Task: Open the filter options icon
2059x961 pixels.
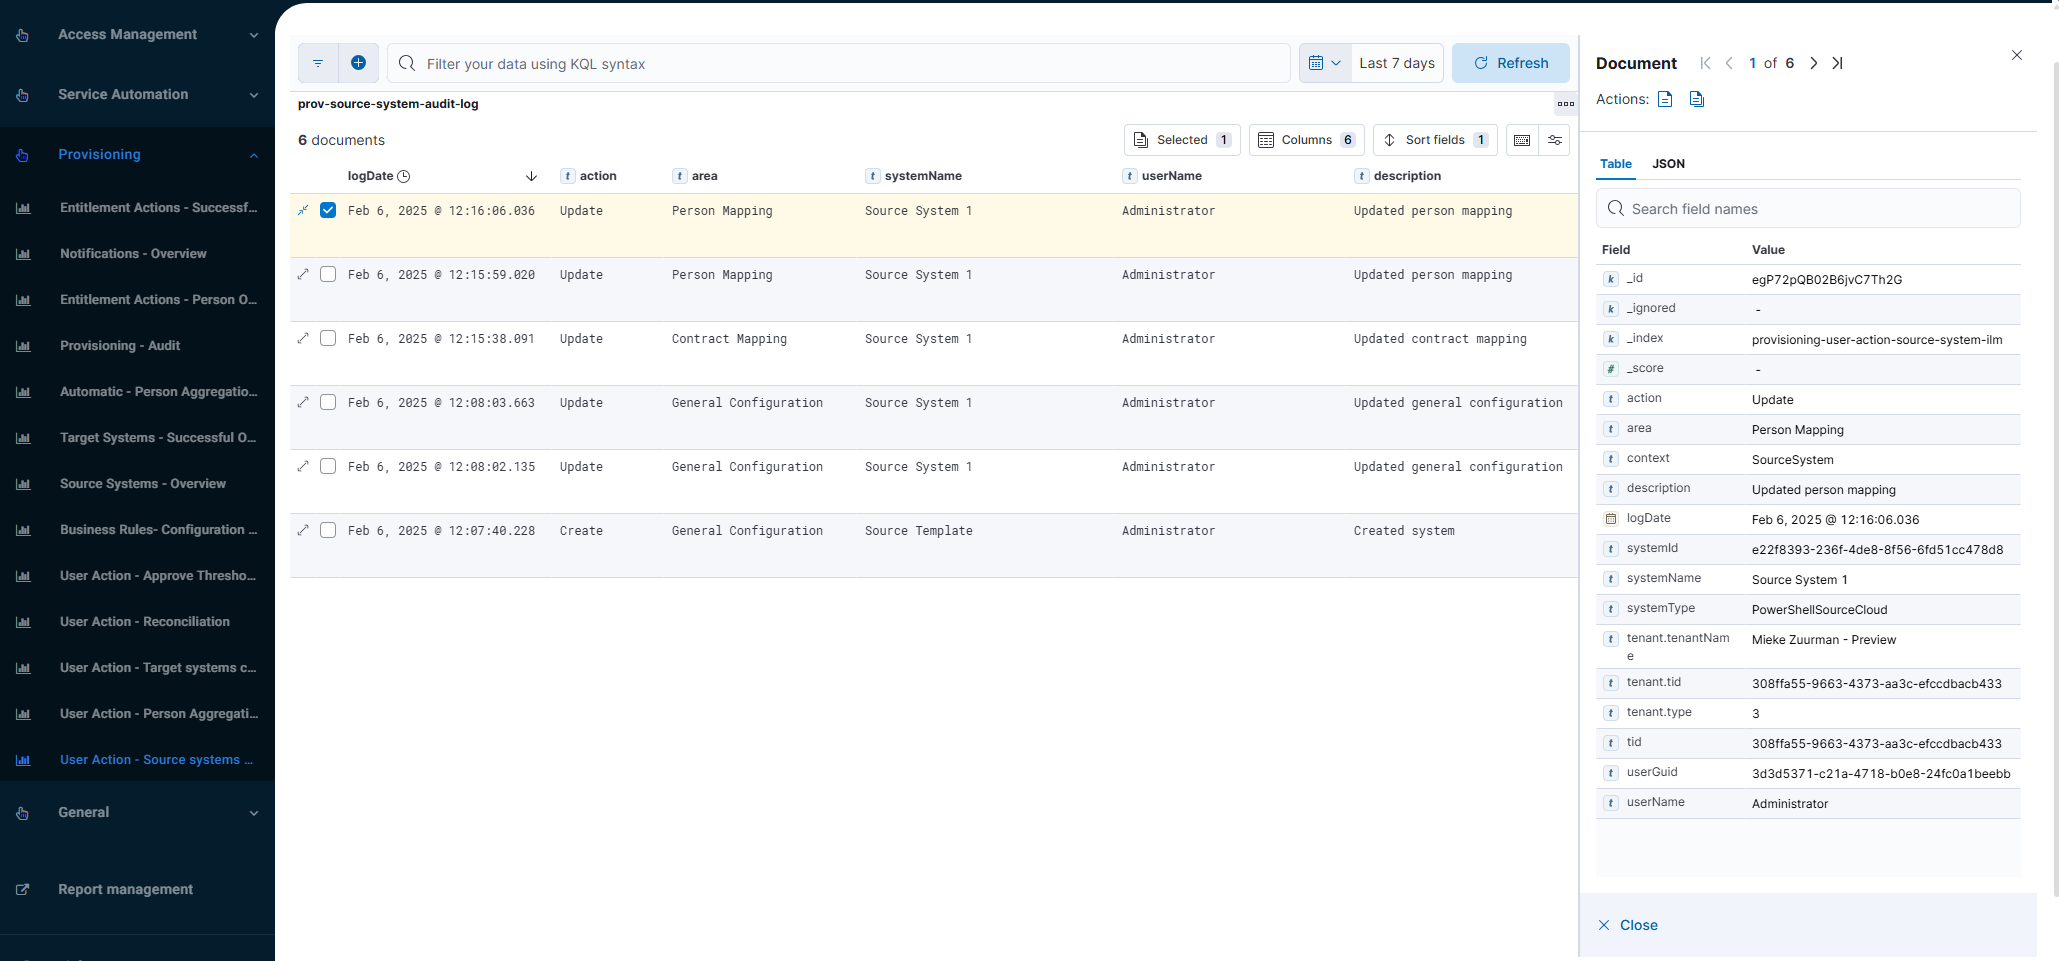Action: (x=318, y=63)
